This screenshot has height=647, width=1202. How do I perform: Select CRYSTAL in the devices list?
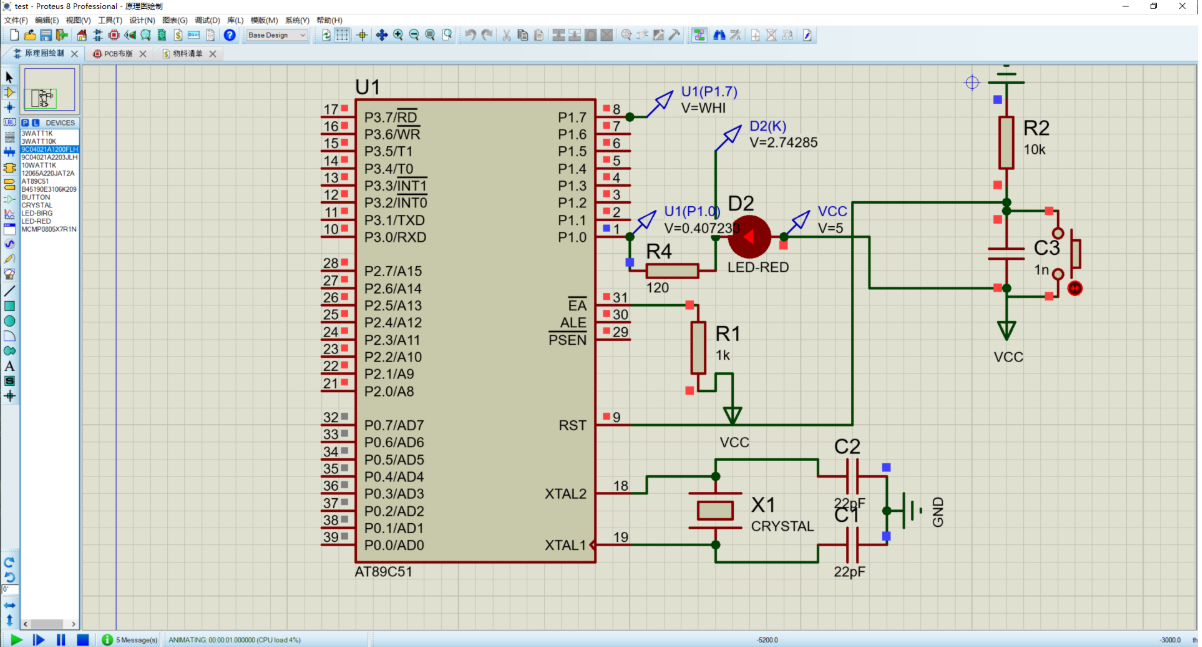coord(49,205)
